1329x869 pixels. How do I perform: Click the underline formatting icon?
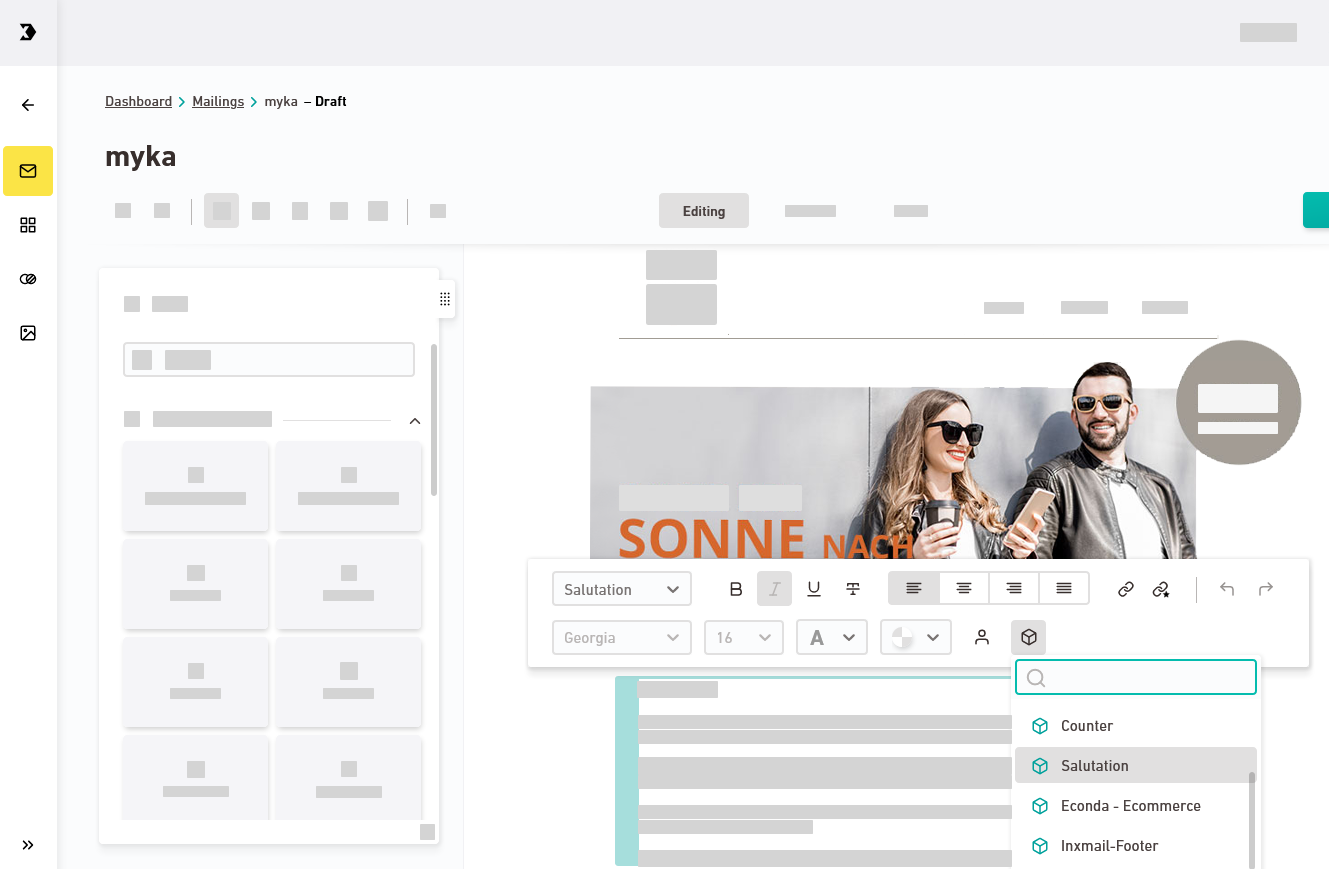(813, 589)
